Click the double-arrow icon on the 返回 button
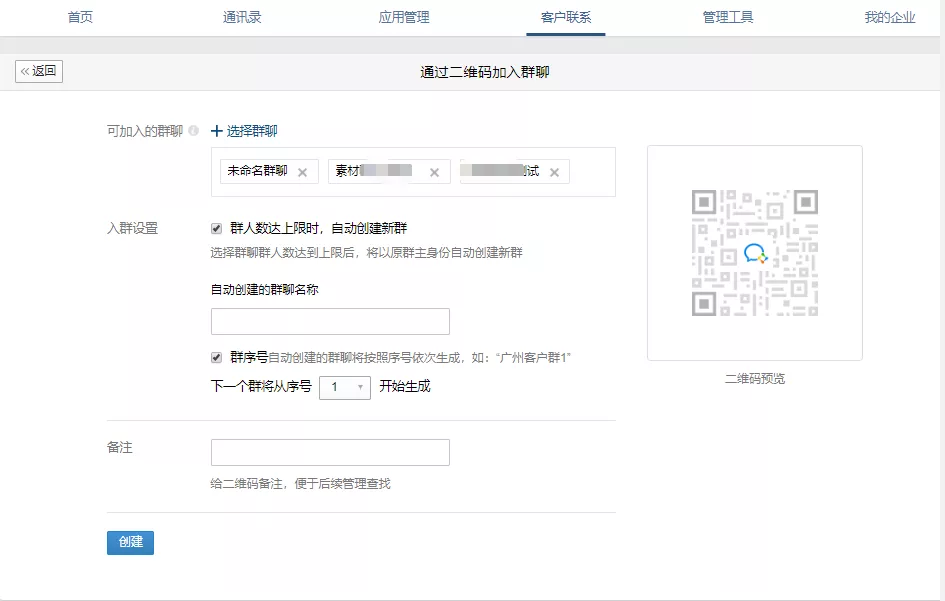945x601 pixels. (24, 71)
